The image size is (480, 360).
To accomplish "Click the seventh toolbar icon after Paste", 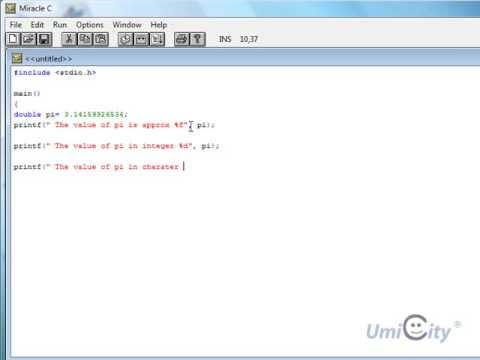I will click(126, 39).
